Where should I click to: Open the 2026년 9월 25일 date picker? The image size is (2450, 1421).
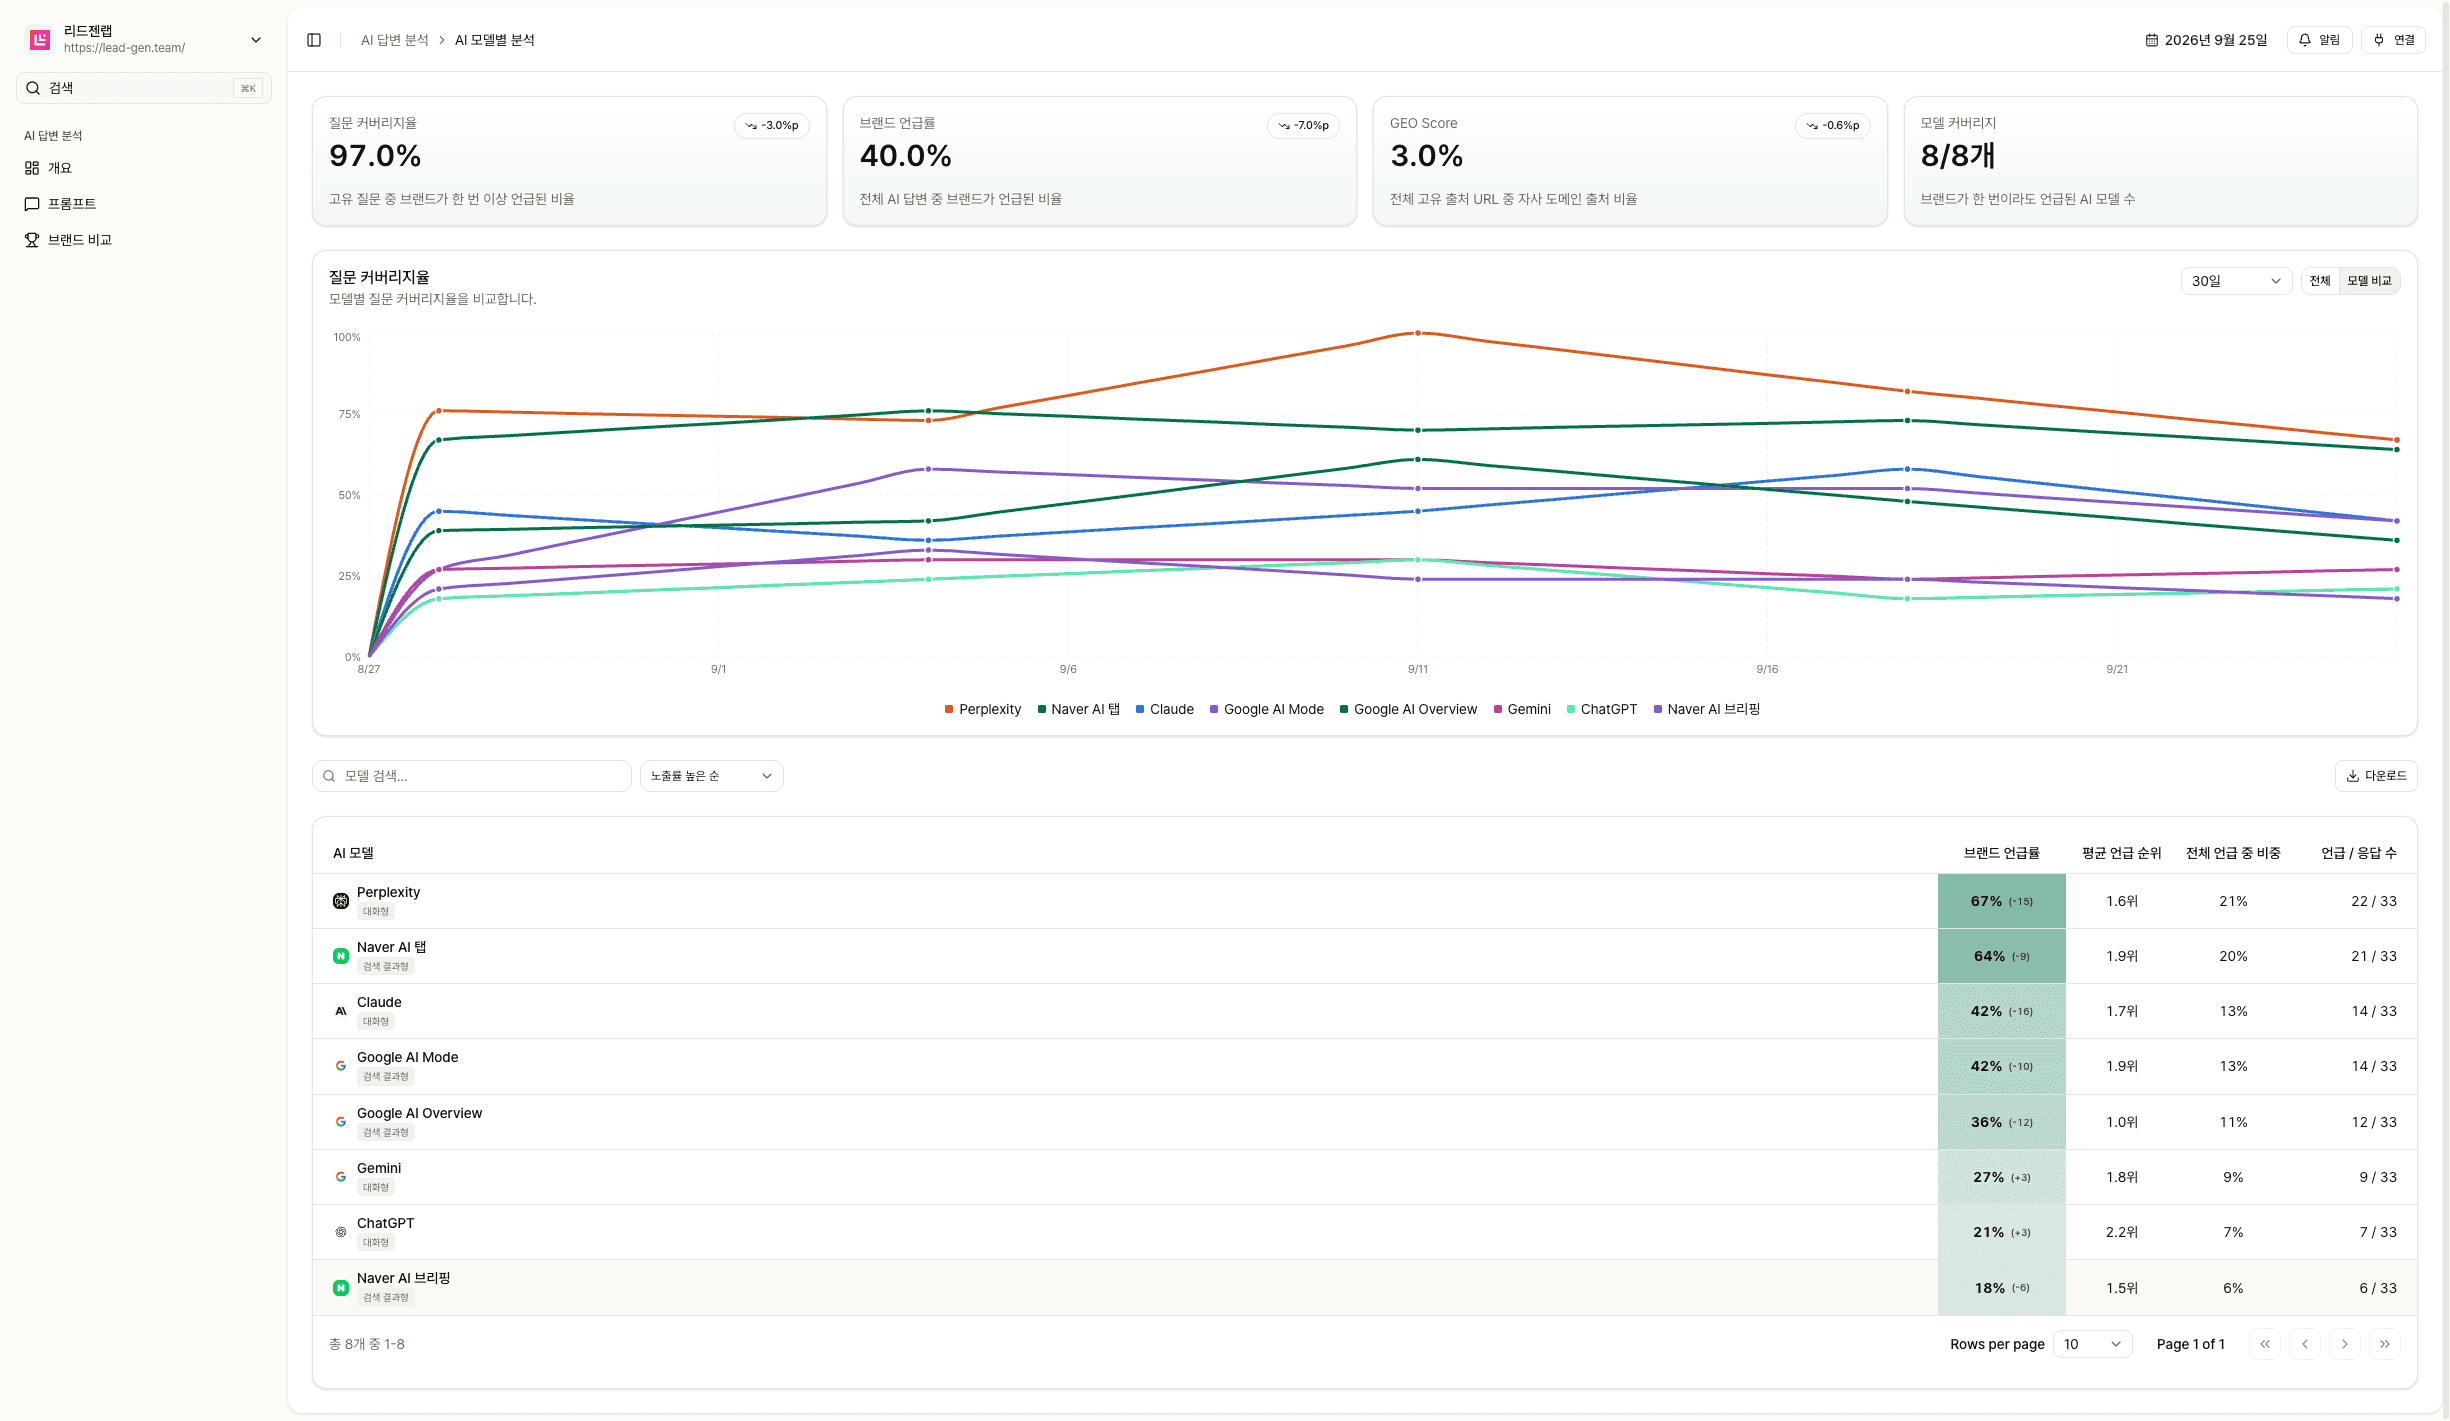2207,40
